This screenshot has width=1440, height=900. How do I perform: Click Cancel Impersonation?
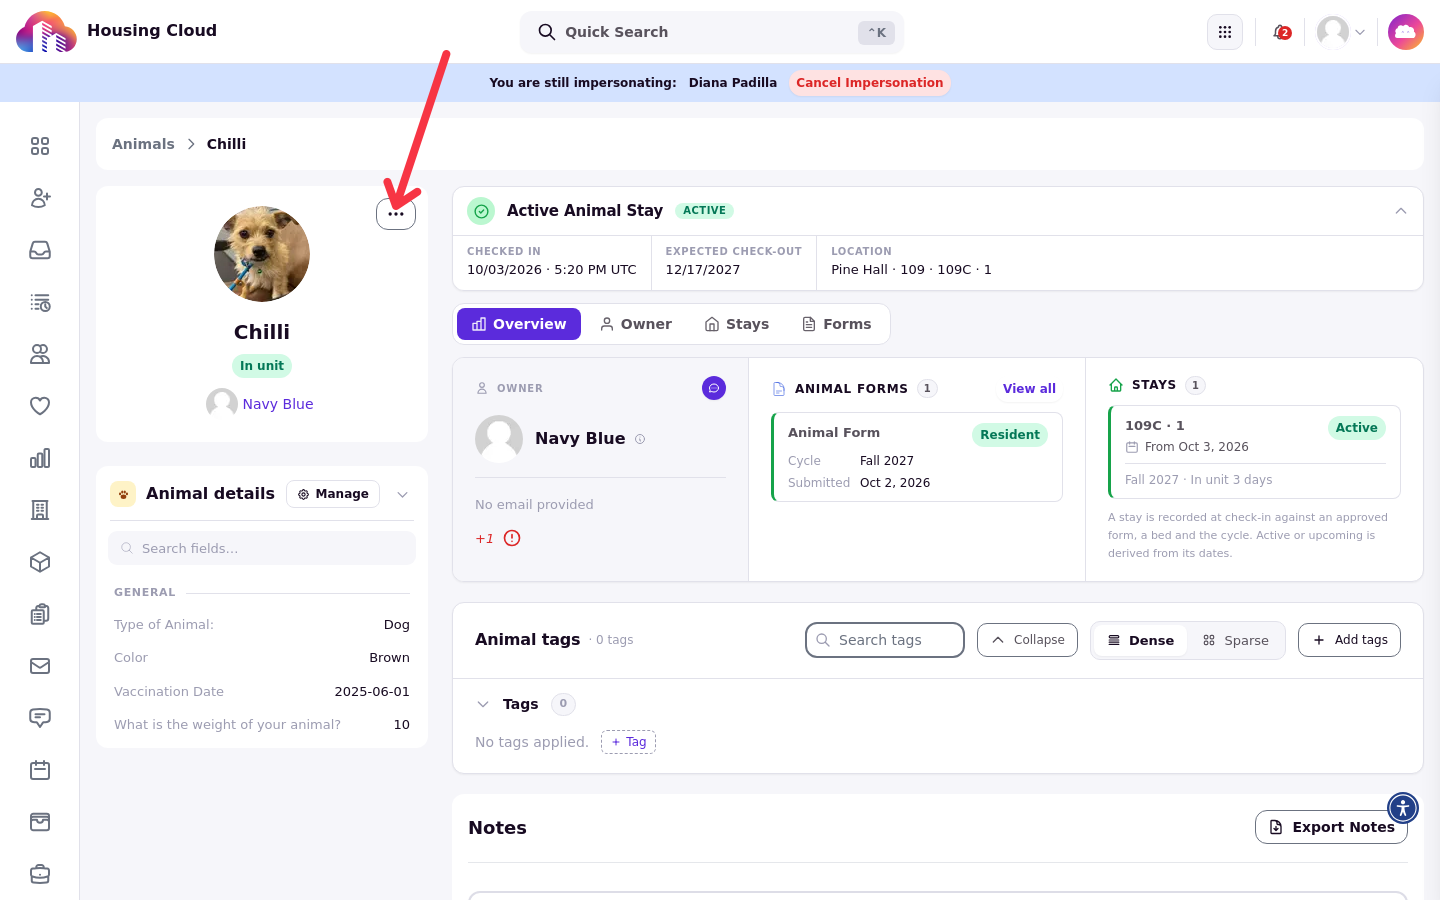pyautogui.click(x=870, y=83)
